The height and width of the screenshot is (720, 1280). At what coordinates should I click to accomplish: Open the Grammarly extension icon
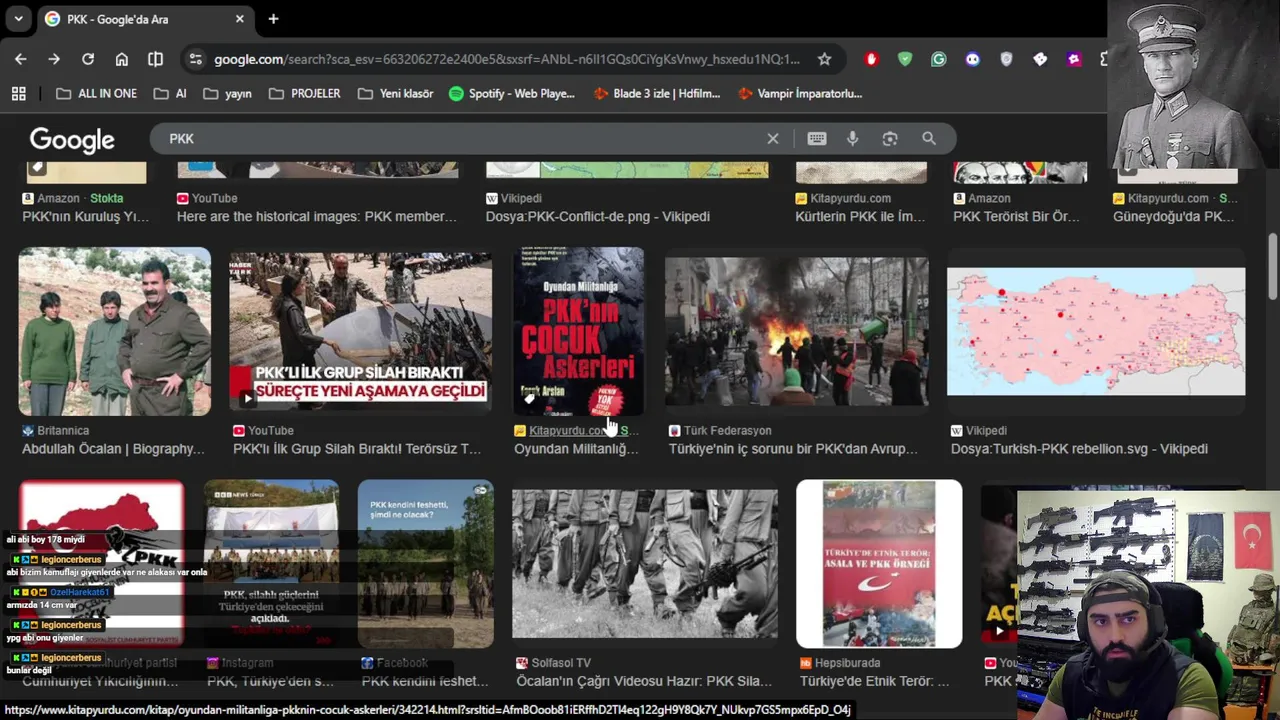pyautogui.click(x=938, y=59)
